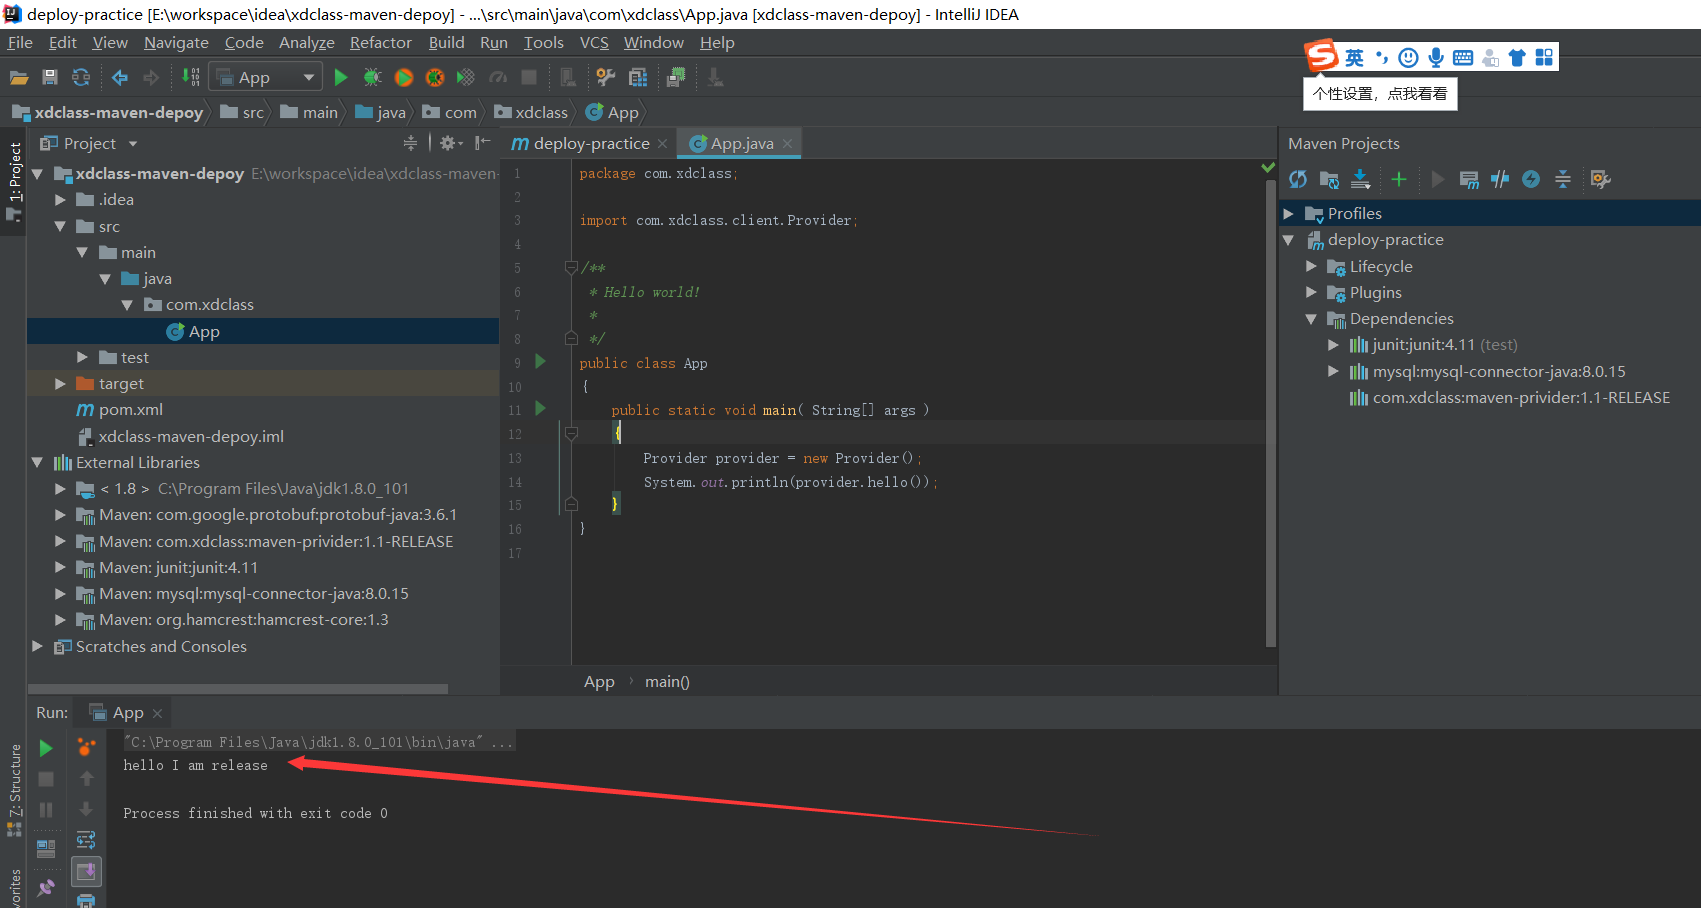
Task: Collapse all in Maven Projects panel
Action: point(1563,179)
